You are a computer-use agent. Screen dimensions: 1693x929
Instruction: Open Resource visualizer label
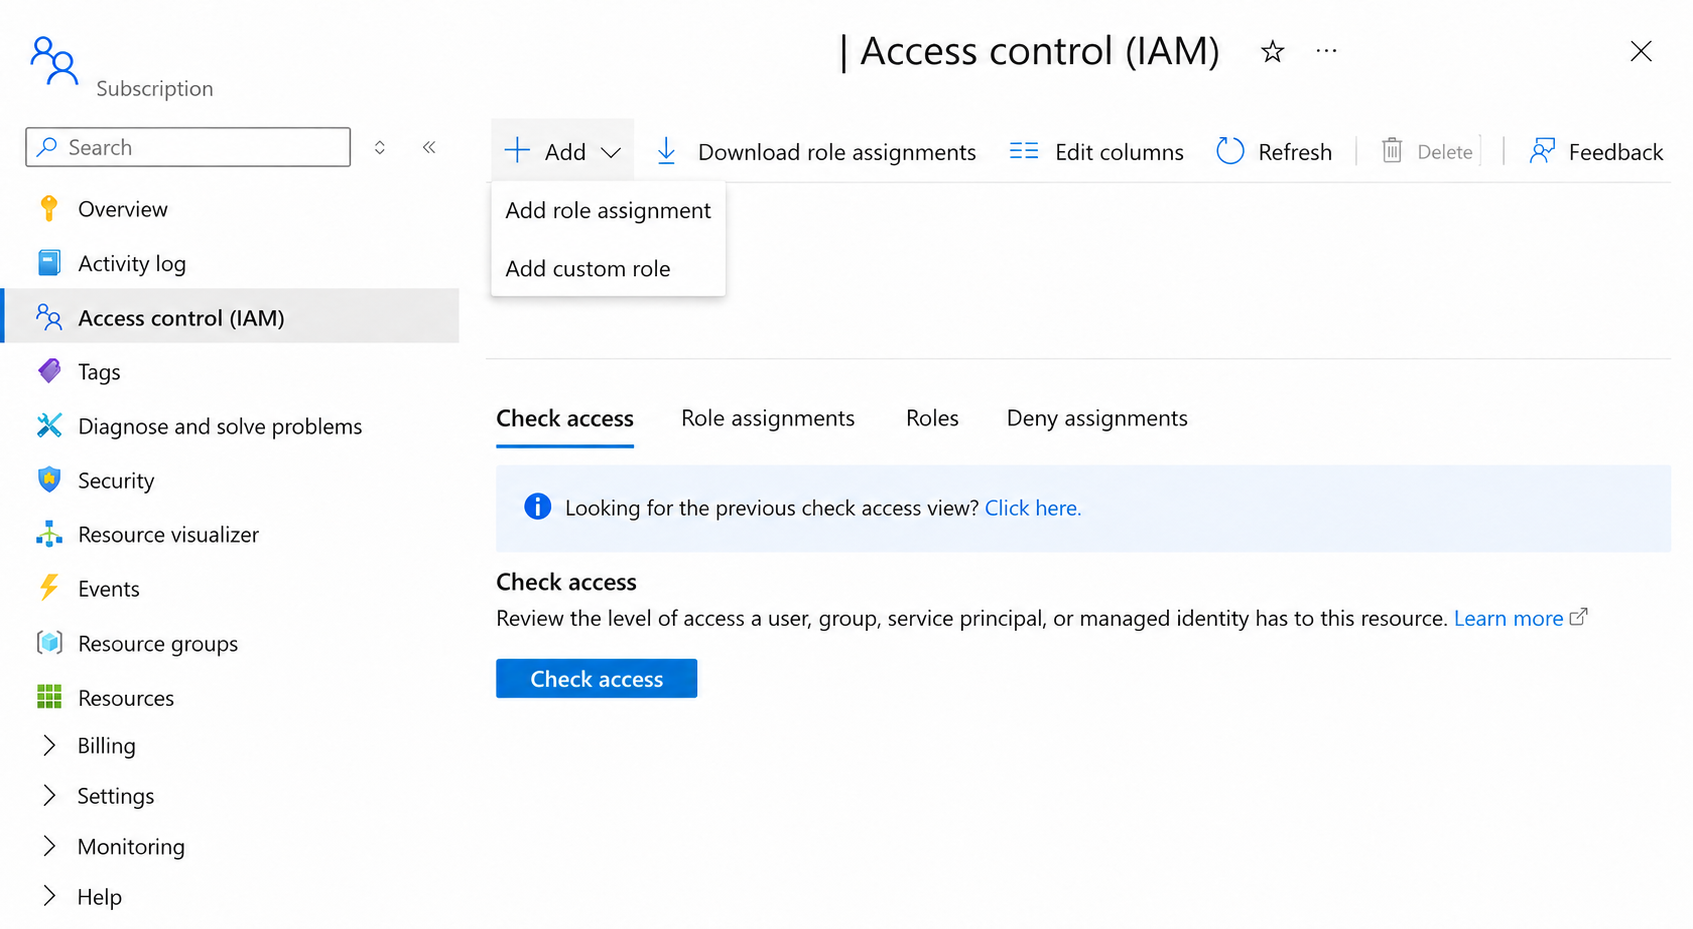click(x=168, y=534)
